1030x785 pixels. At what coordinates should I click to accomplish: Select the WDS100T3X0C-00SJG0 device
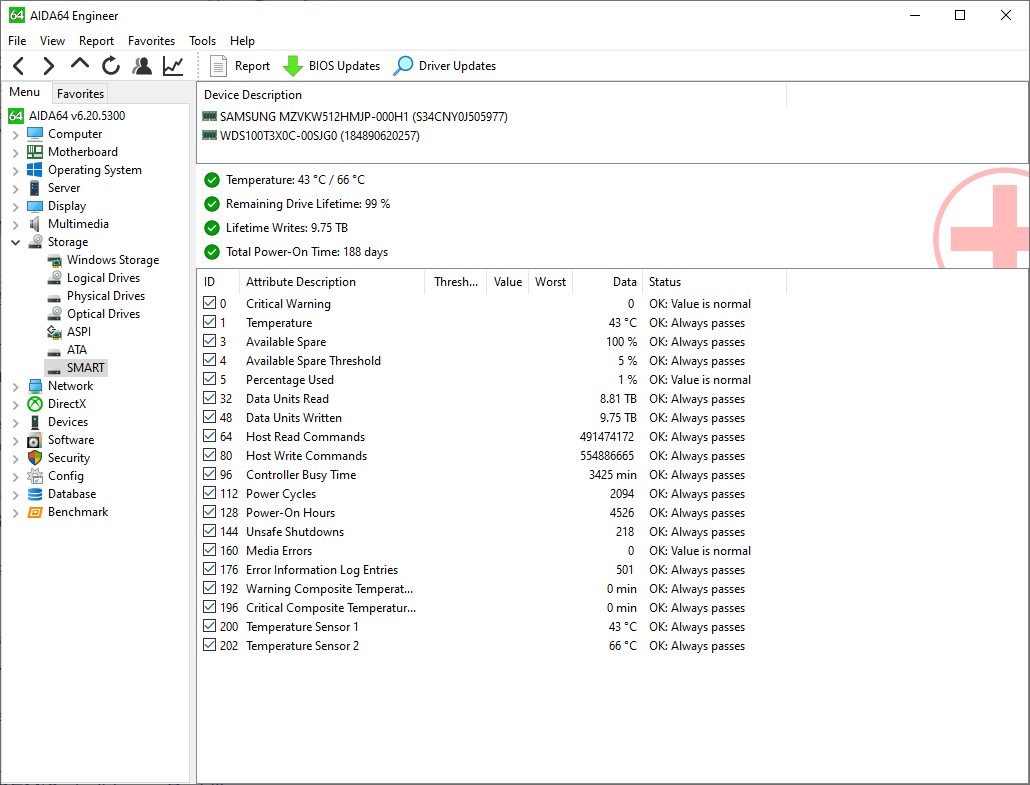[311, 136]
